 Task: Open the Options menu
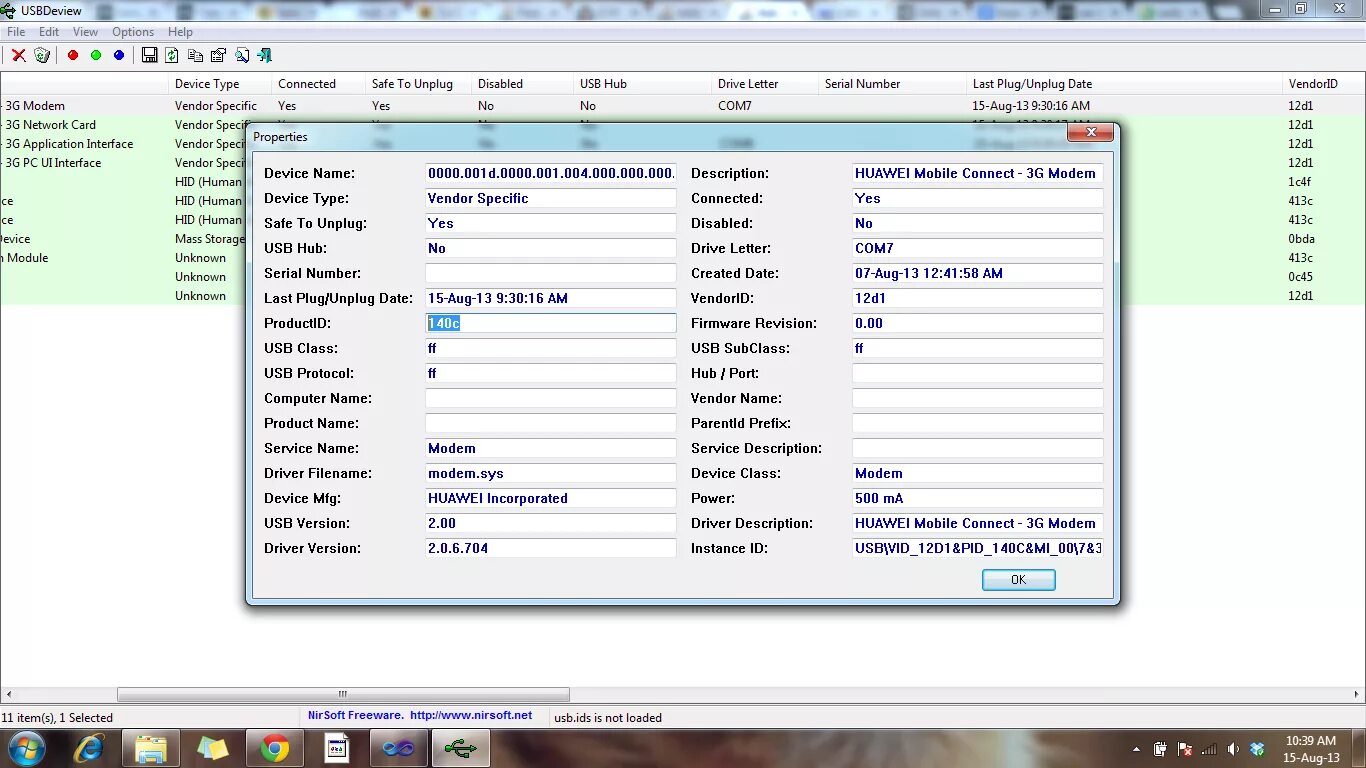pos(133,32)
